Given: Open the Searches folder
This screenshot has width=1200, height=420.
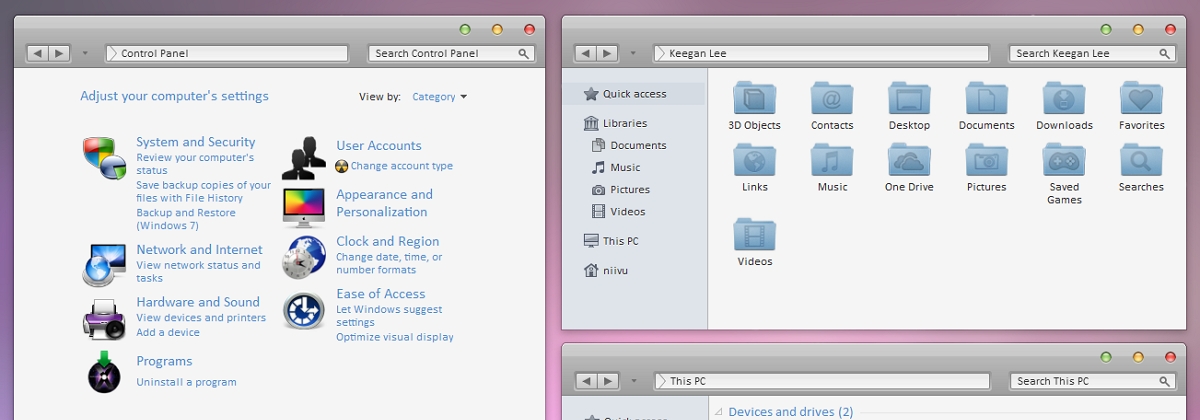Looking at the screenshot, I should pyautogui.click(x=1141, y=160).
